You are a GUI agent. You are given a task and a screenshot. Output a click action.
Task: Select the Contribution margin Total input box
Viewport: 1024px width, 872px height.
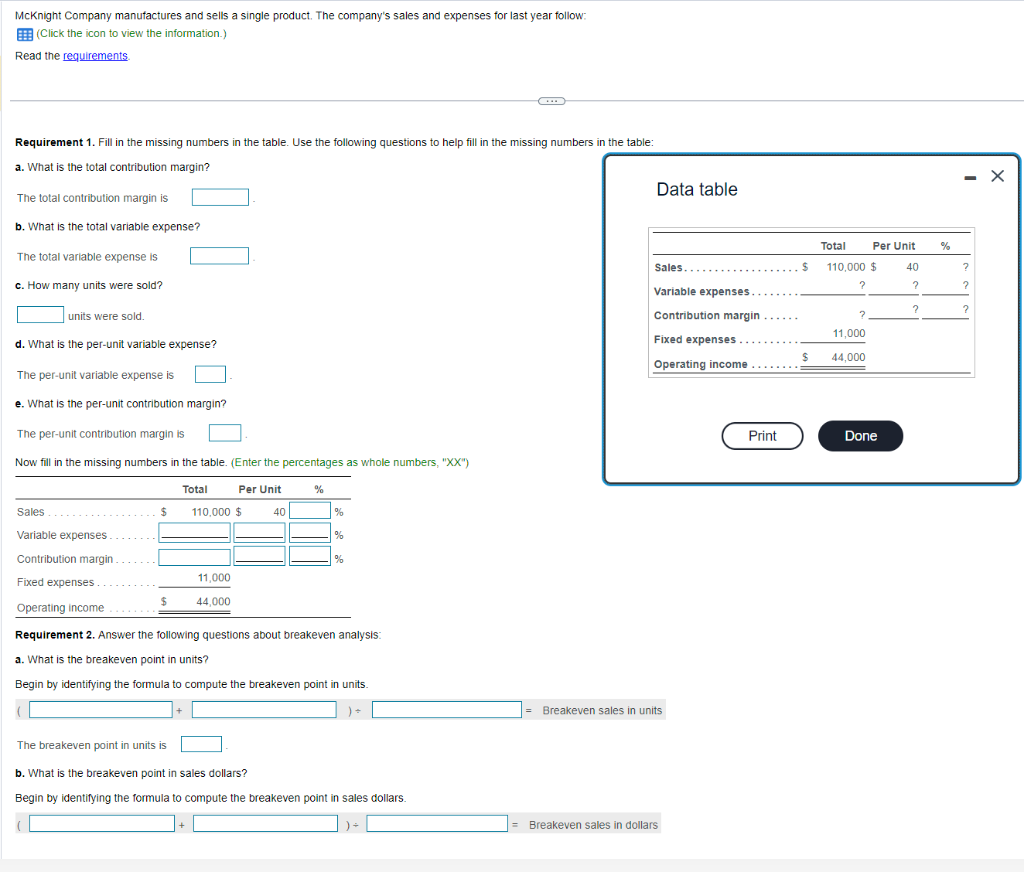click(195, 557)
